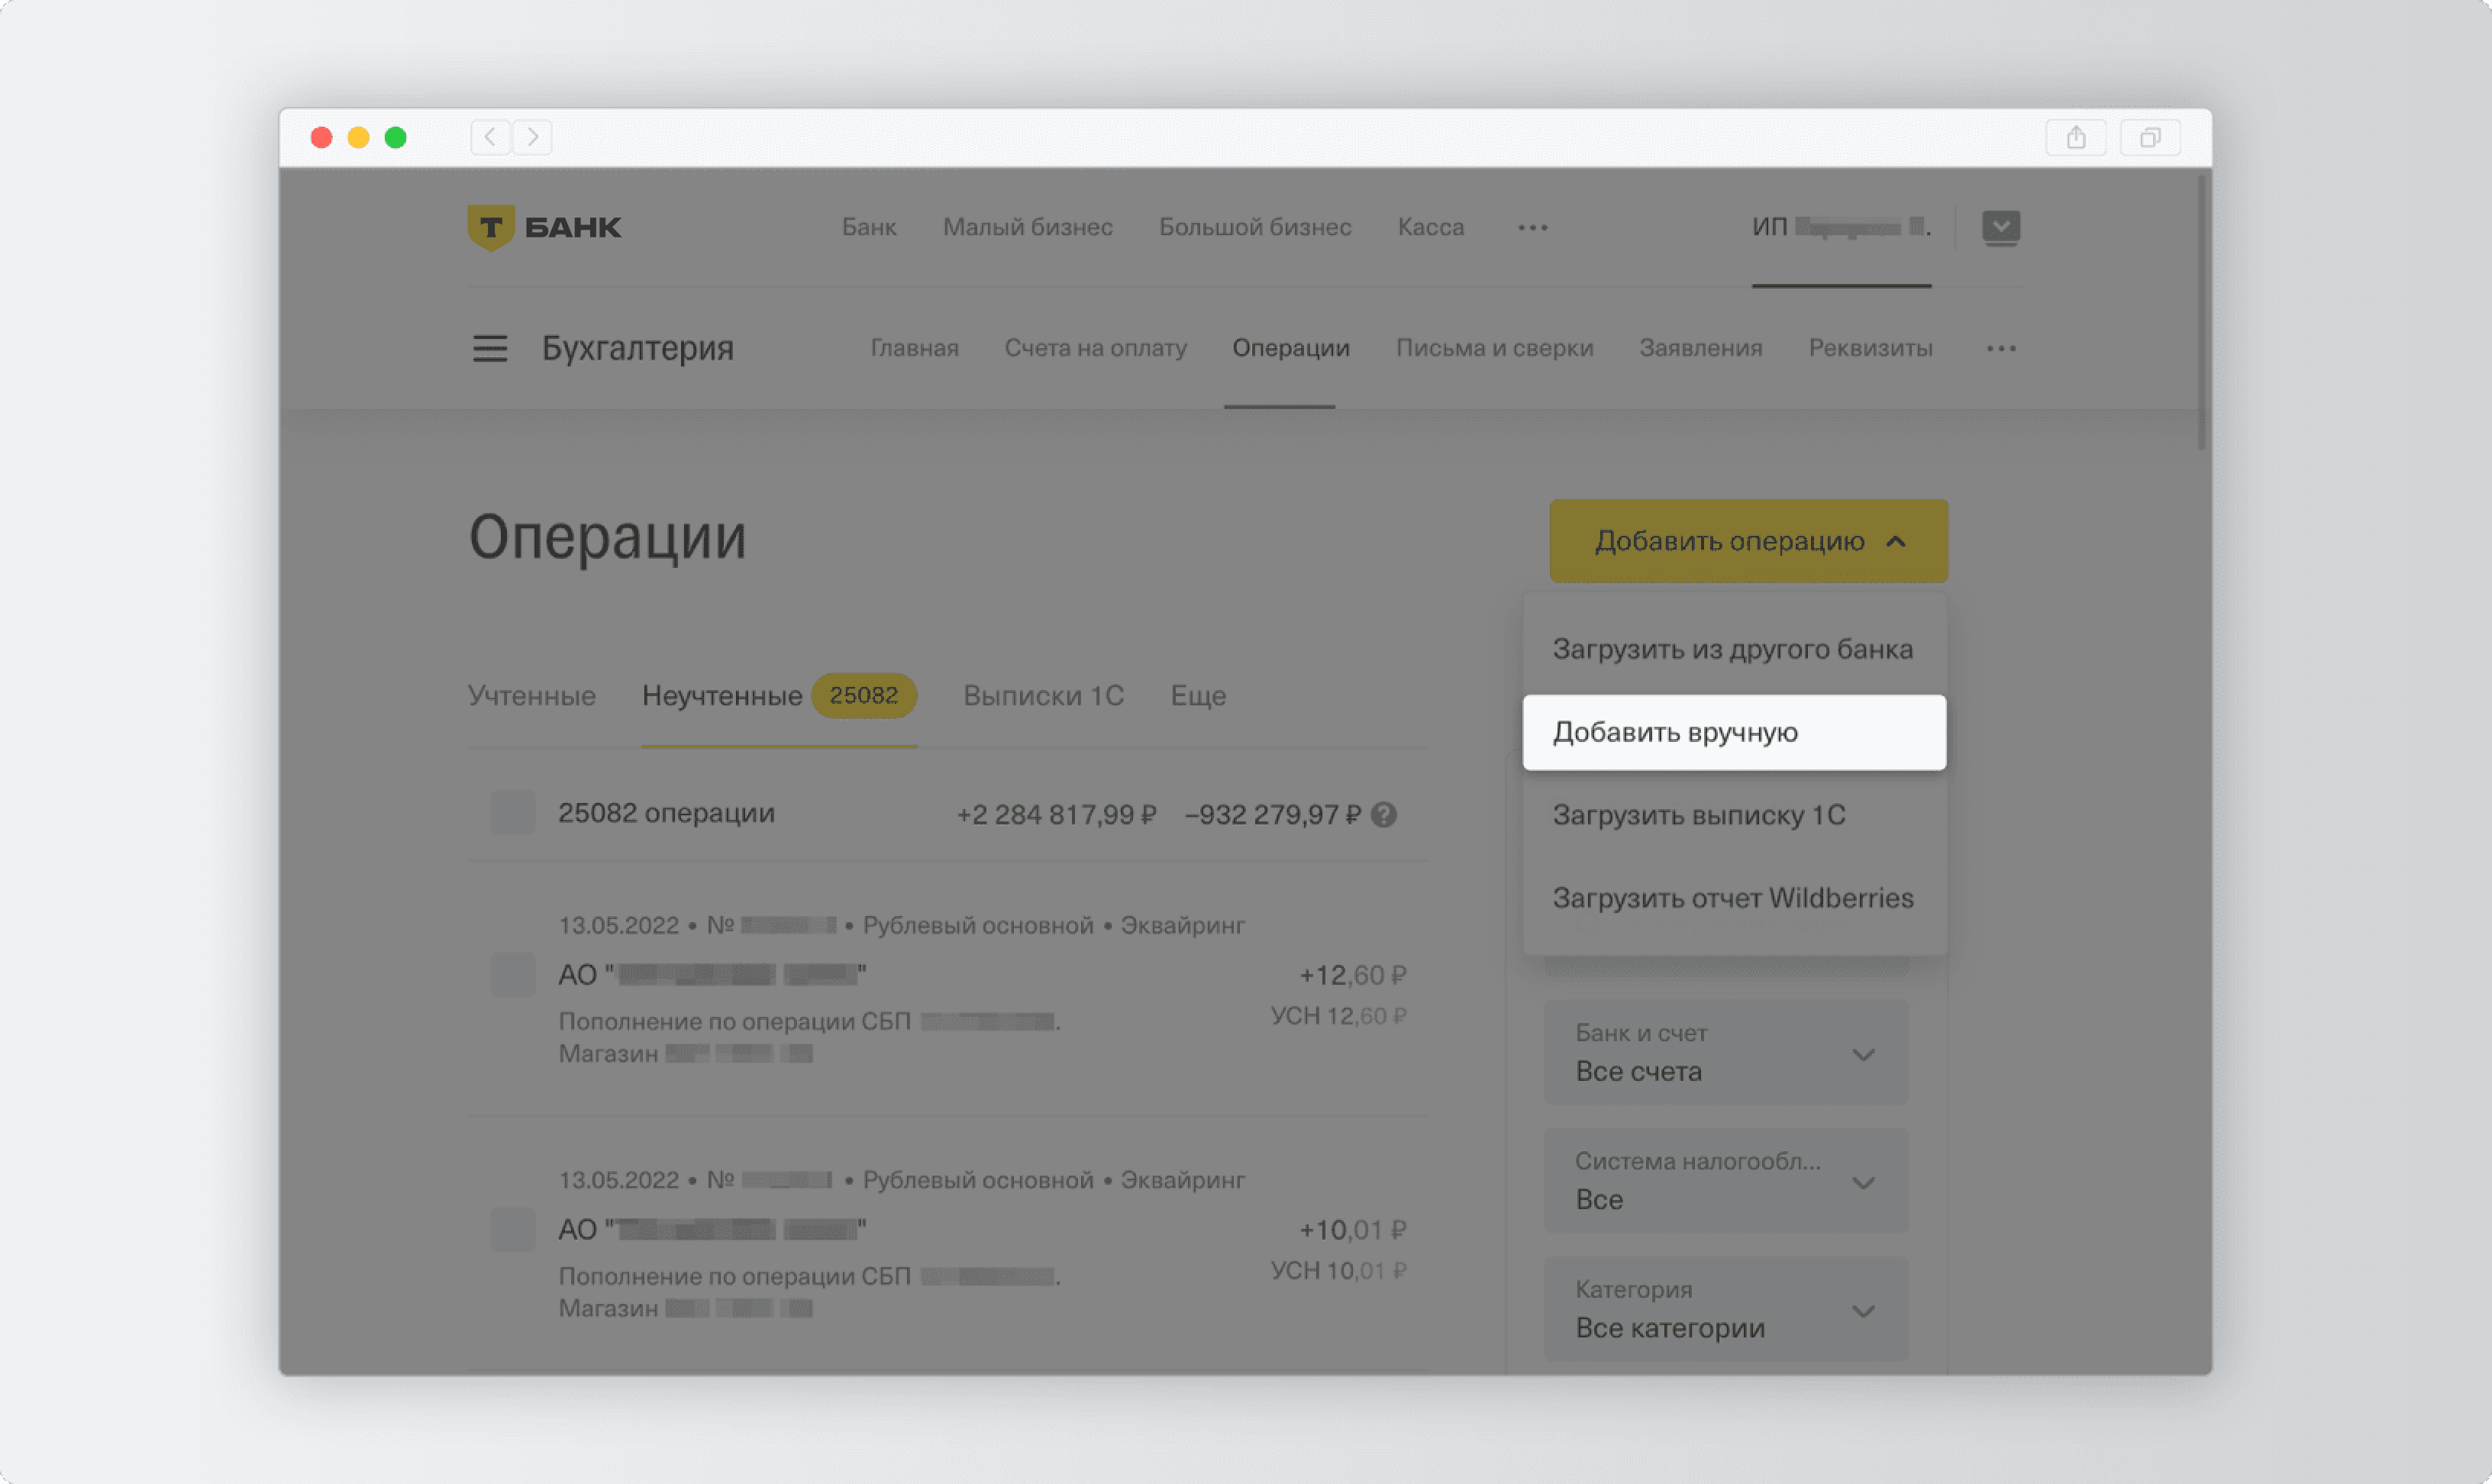2492x1484 pixels.
Task: Open the 13.05.2022 operation with +10,01 ₽
Action: tap(948, 1243)
